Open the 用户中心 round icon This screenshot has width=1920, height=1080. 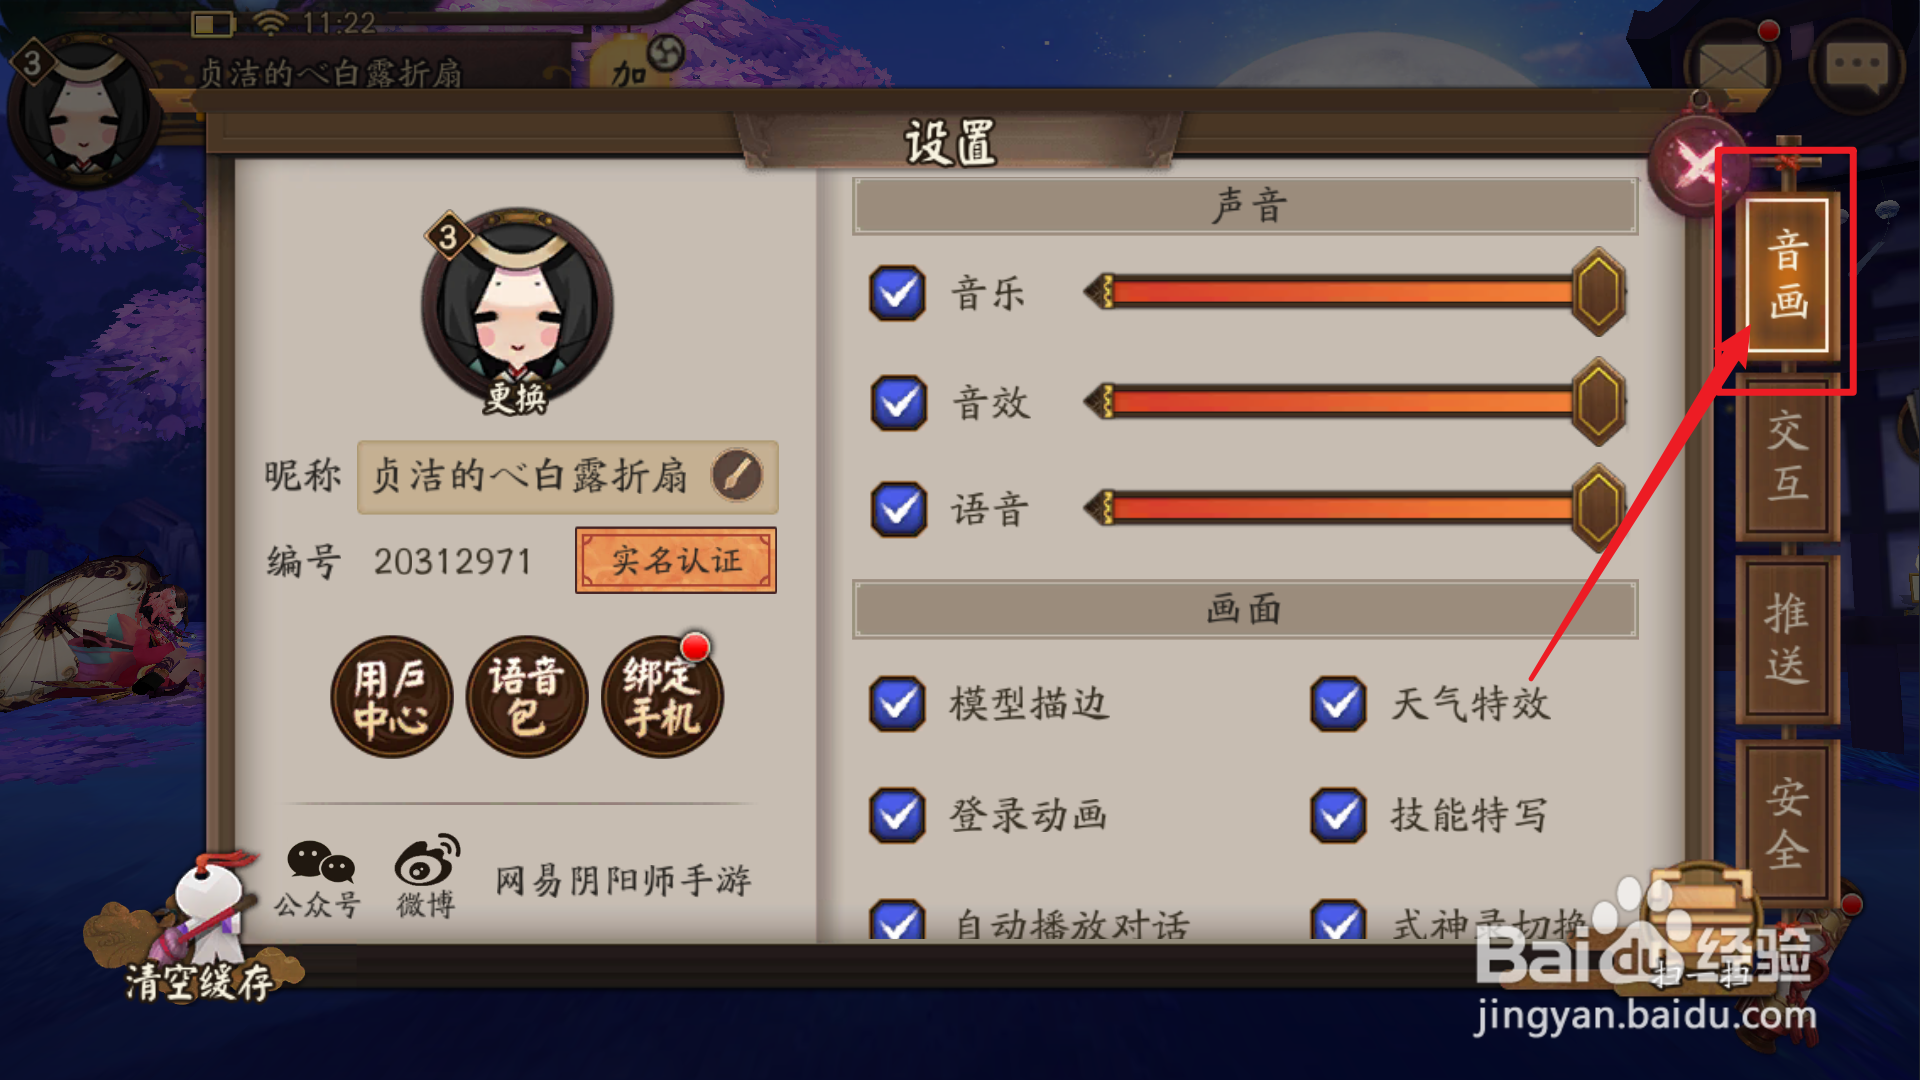tap(391, 697)
